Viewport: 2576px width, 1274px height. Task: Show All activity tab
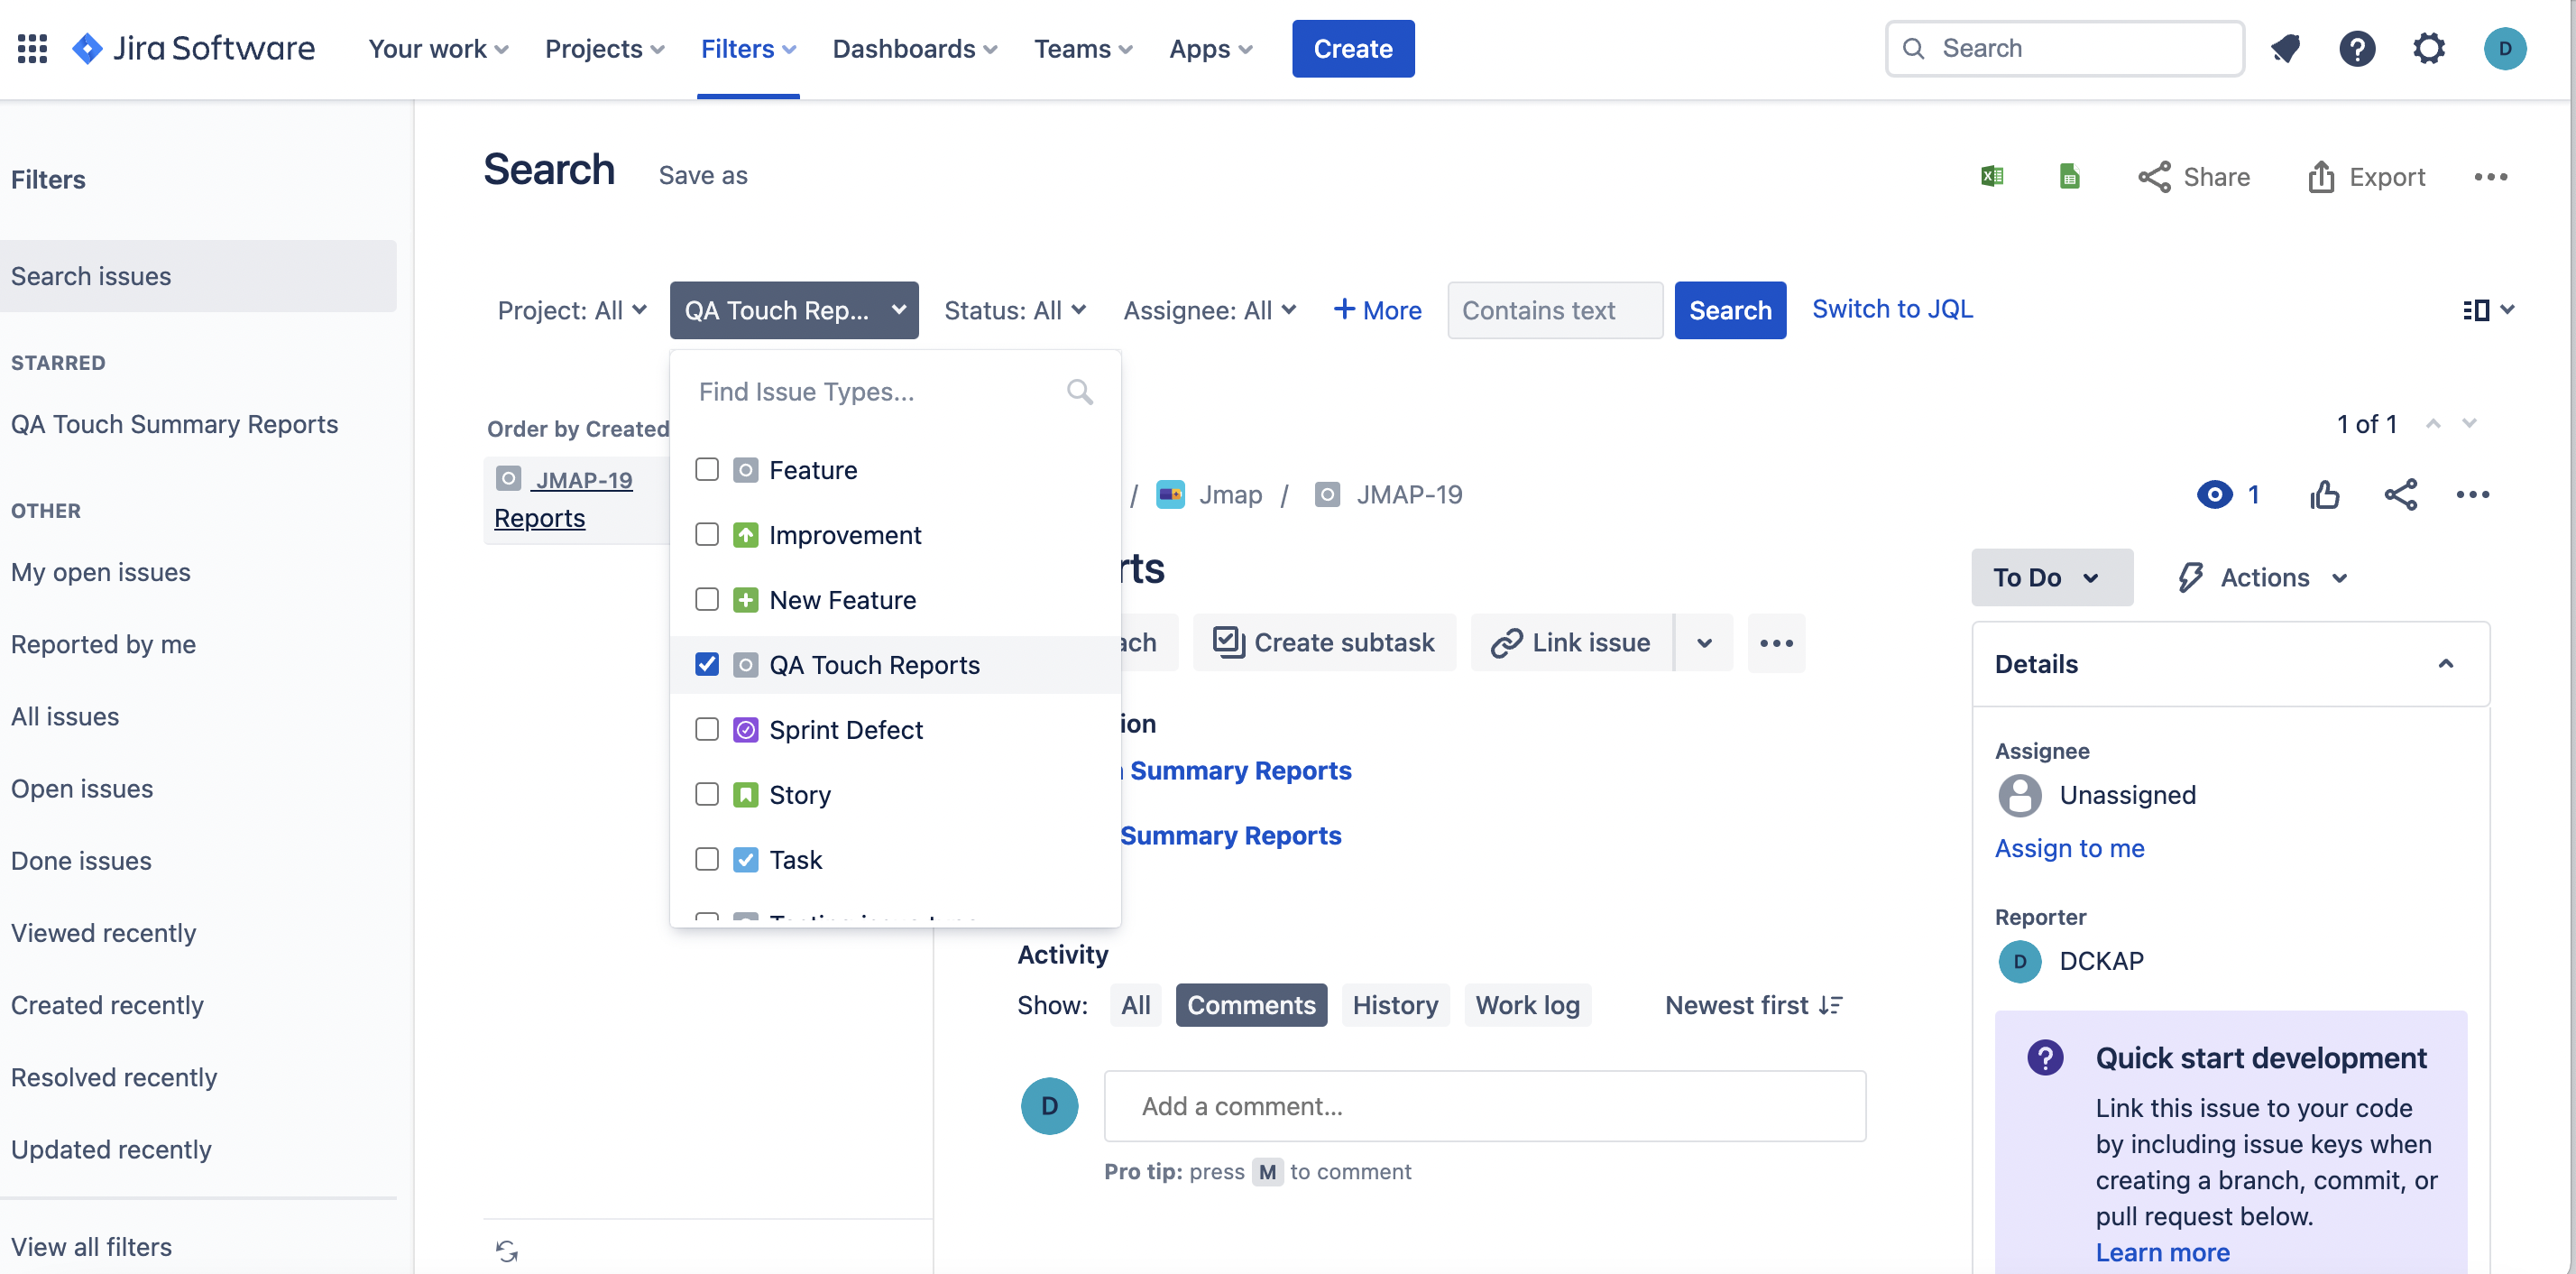(x=1135, y=1004)
